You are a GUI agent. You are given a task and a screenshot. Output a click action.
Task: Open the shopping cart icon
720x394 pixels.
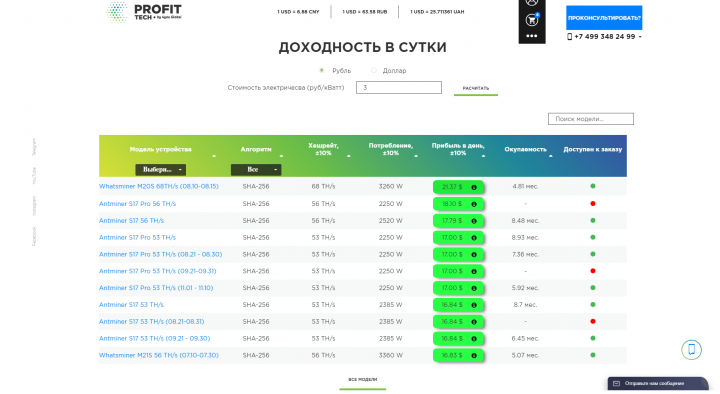click(x=532, y=20)
